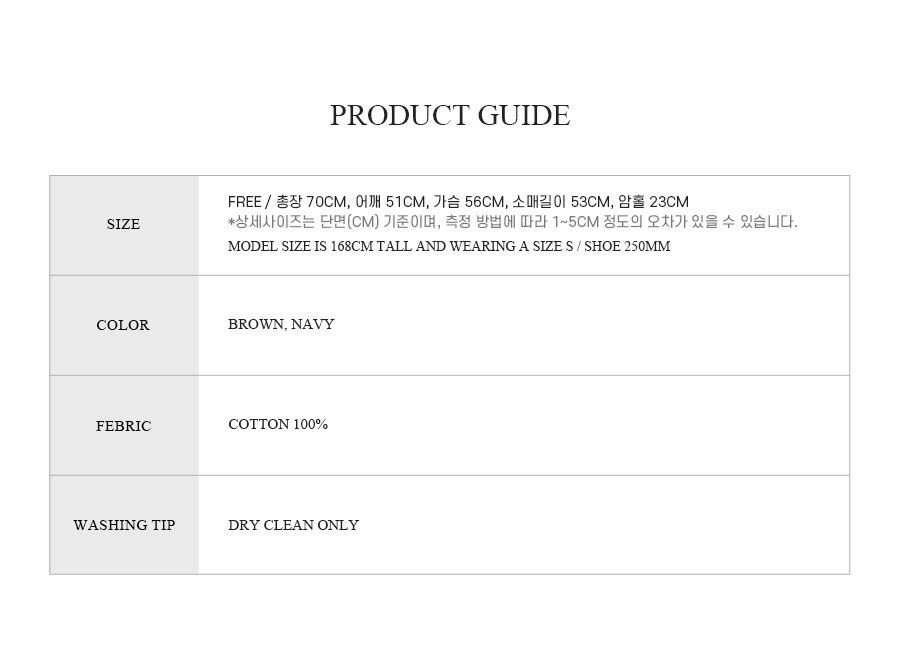
Task: Click the 소매길이 53CM measurement
Action: [562, 202]
